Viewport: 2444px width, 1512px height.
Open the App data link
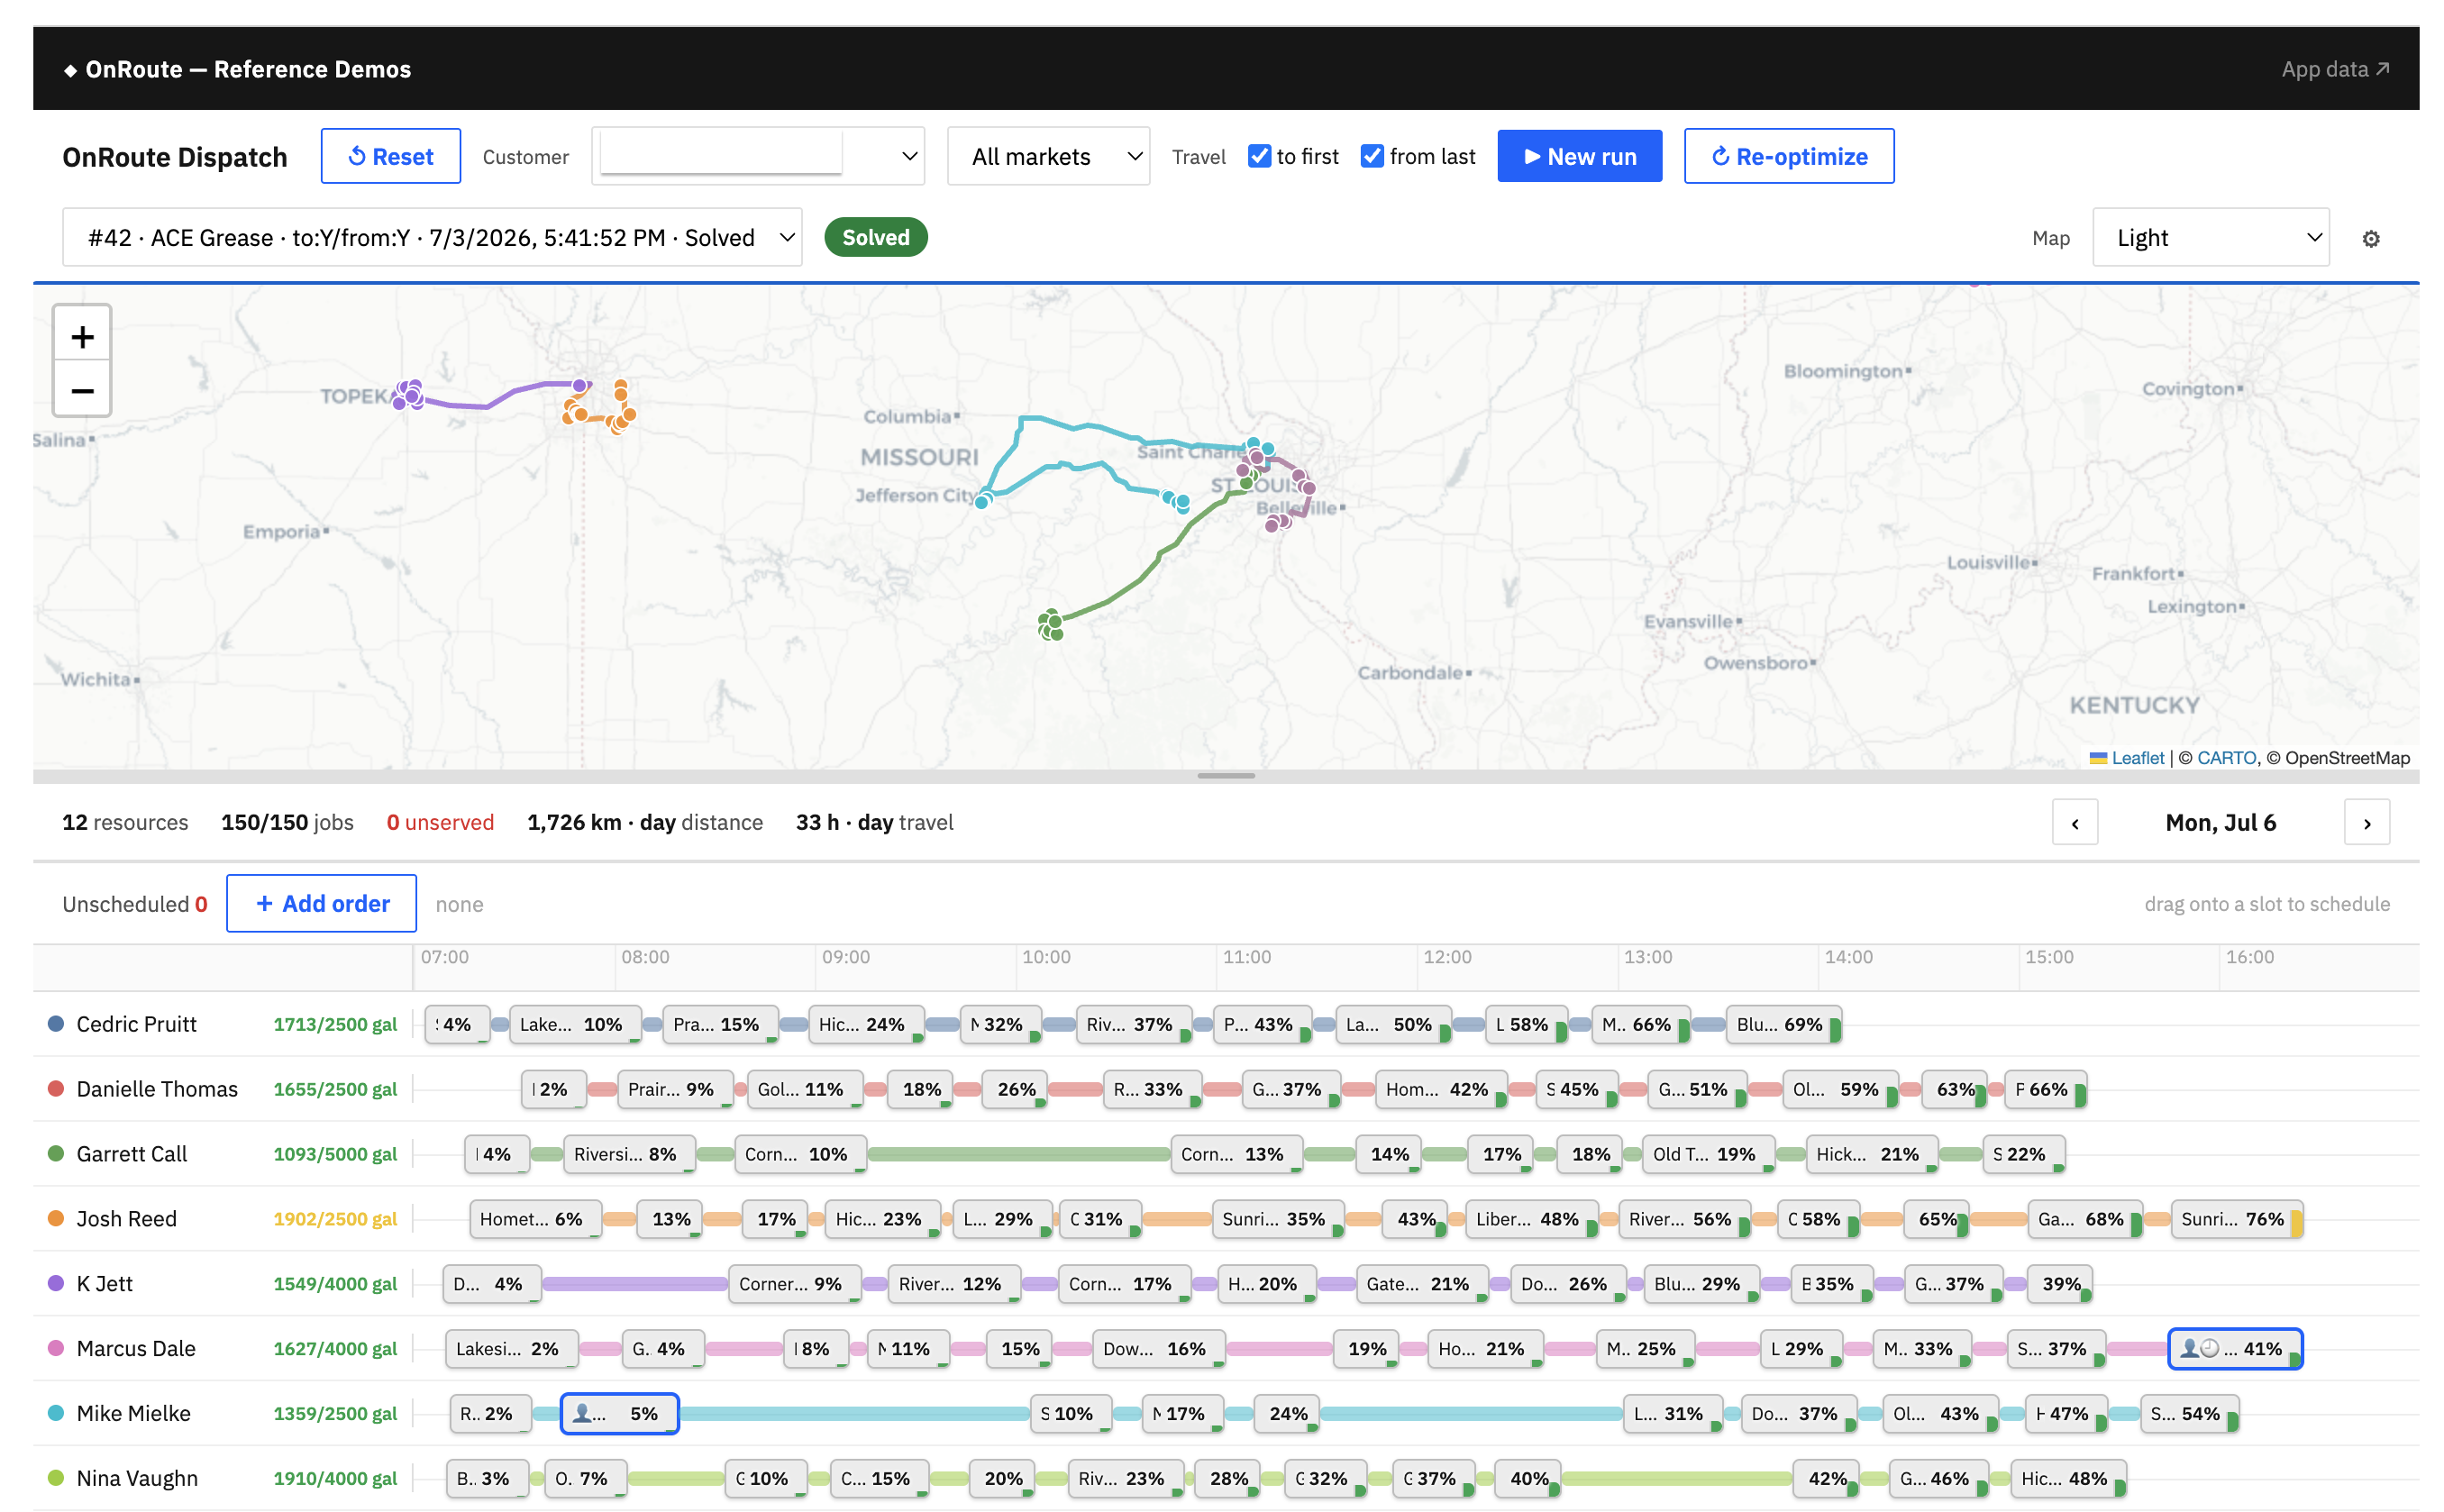coord(2335,69)
